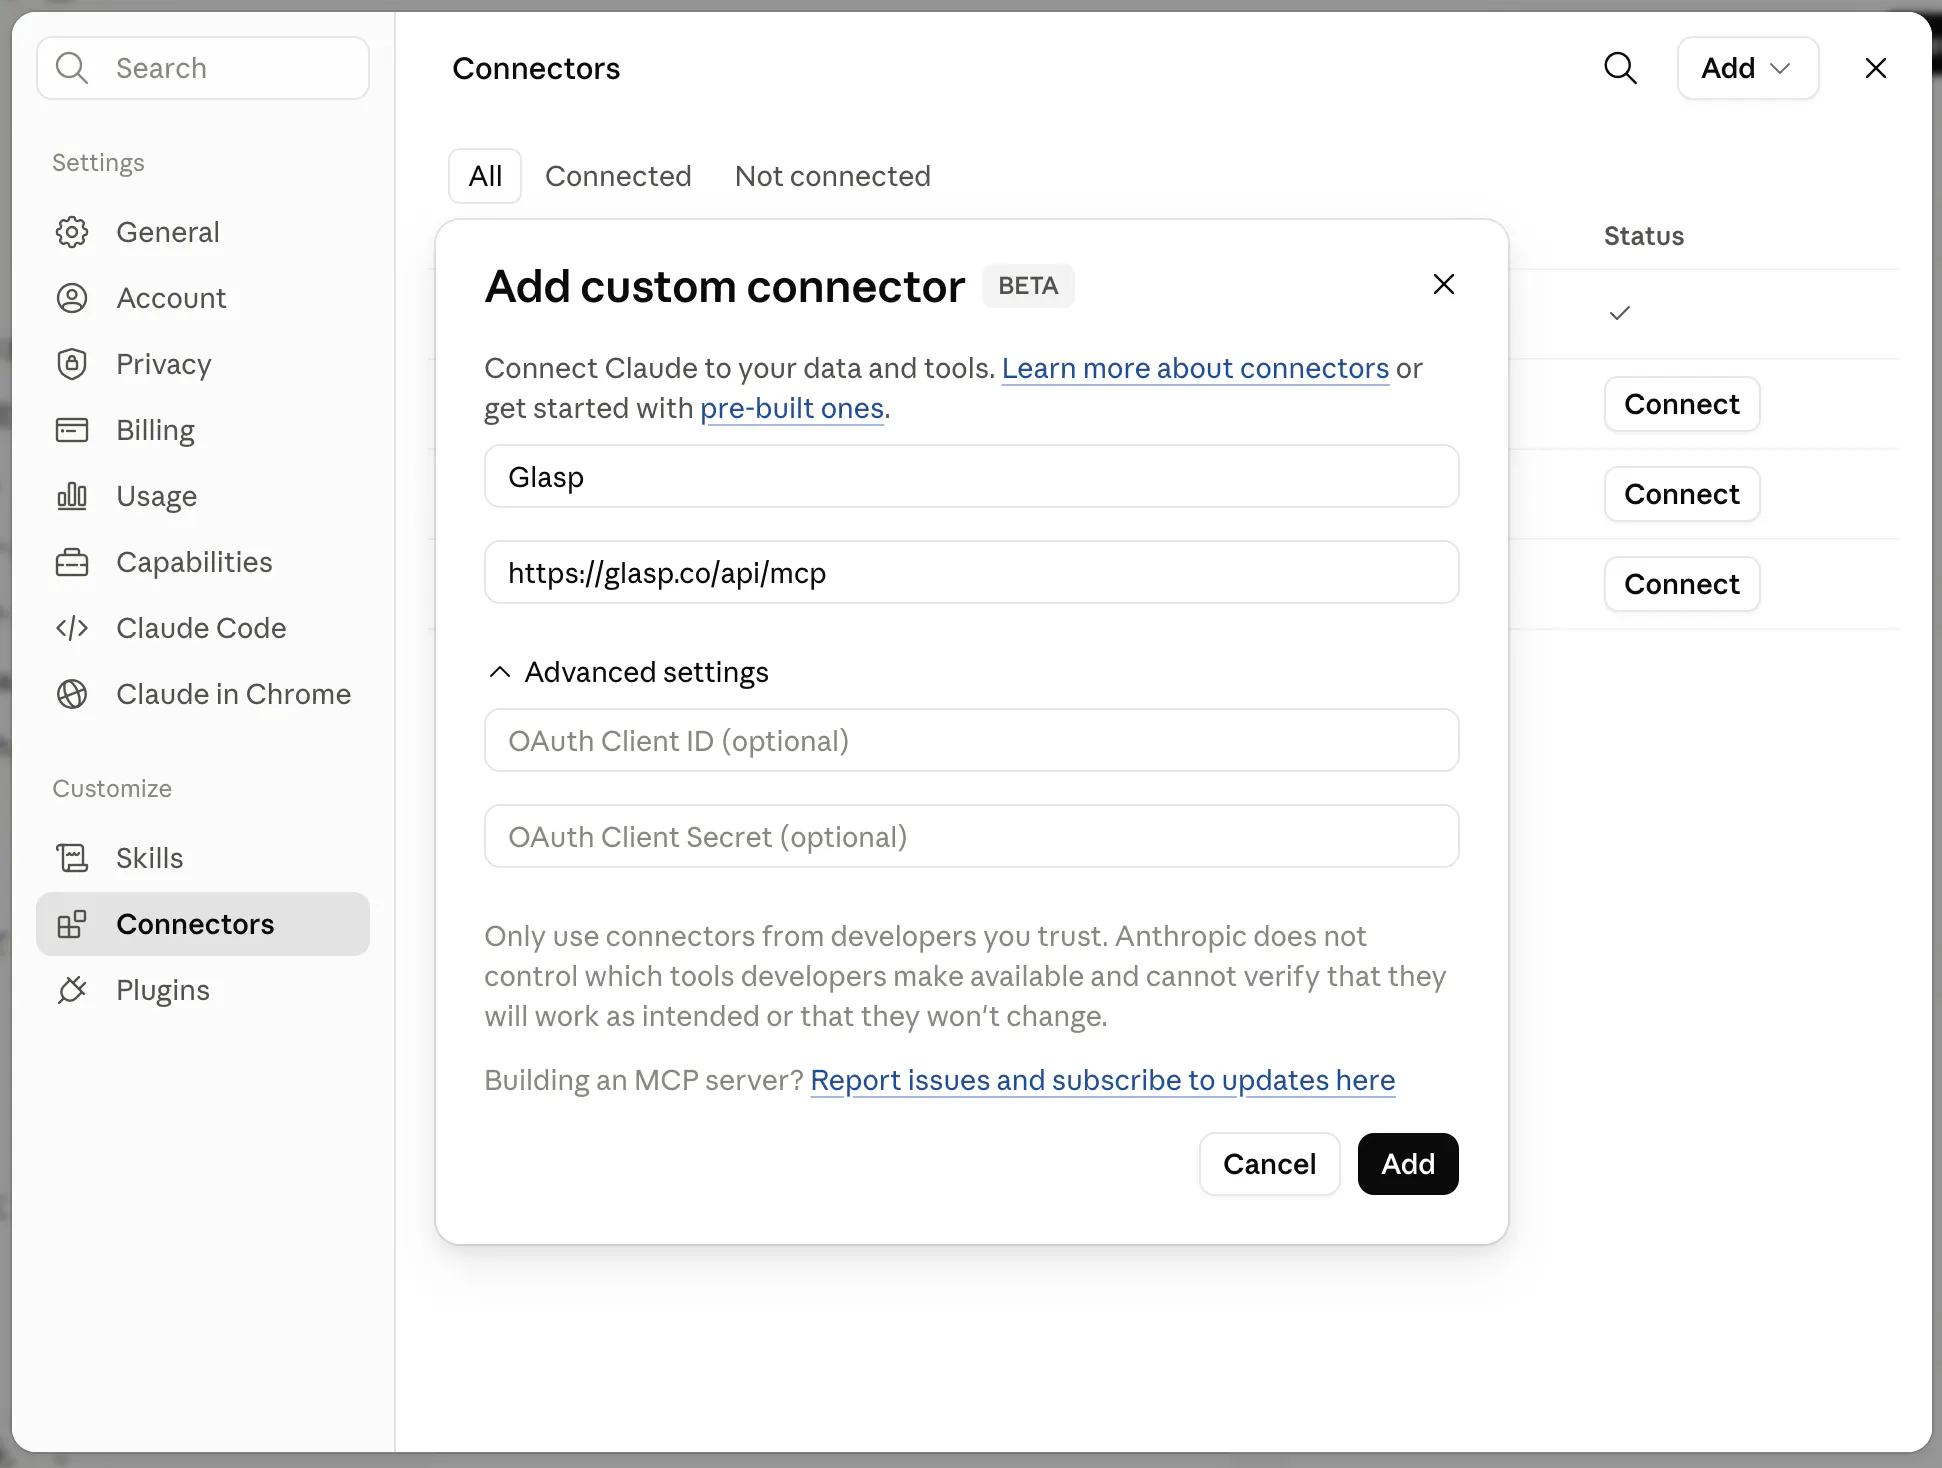Click the Connectors blocks icon

[72, 924]
